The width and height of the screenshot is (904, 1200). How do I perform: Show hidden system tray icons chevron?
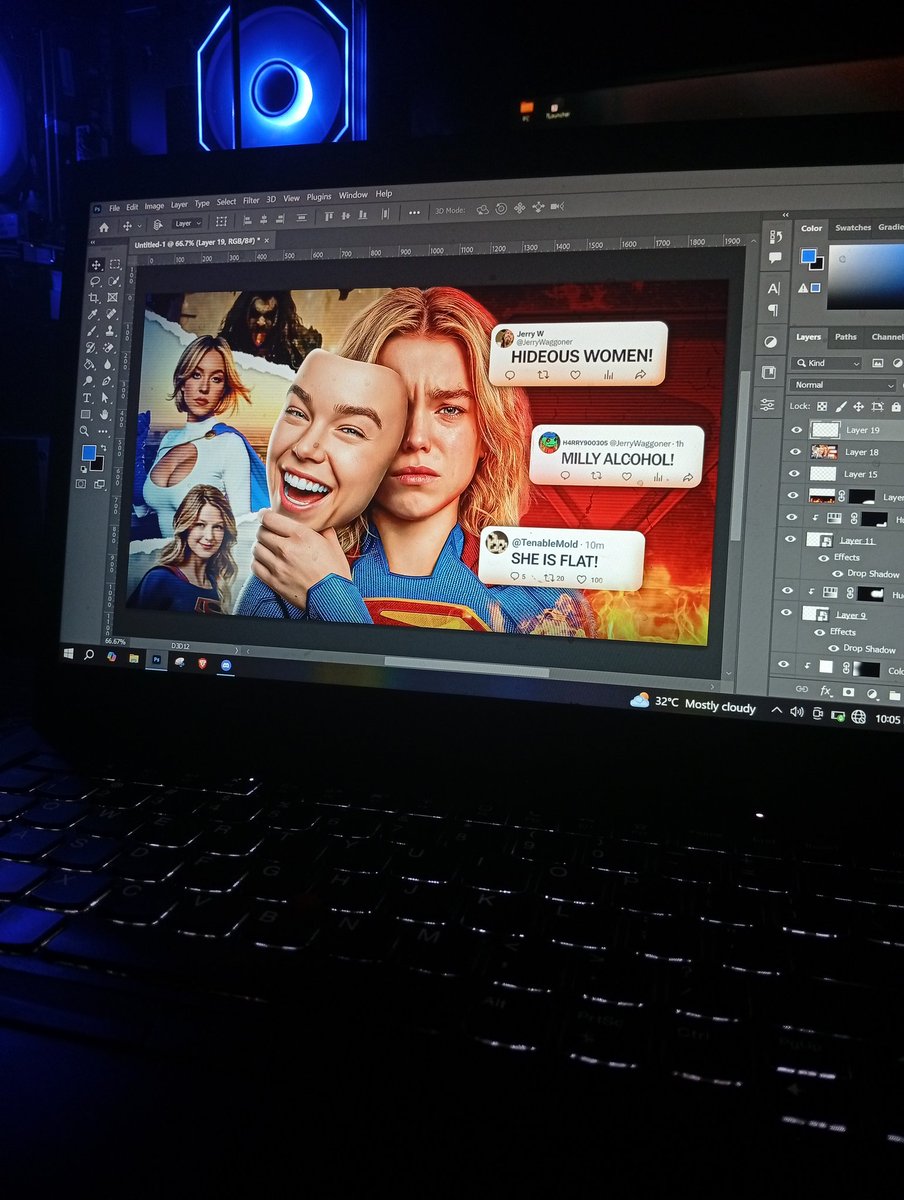point(776,710)
